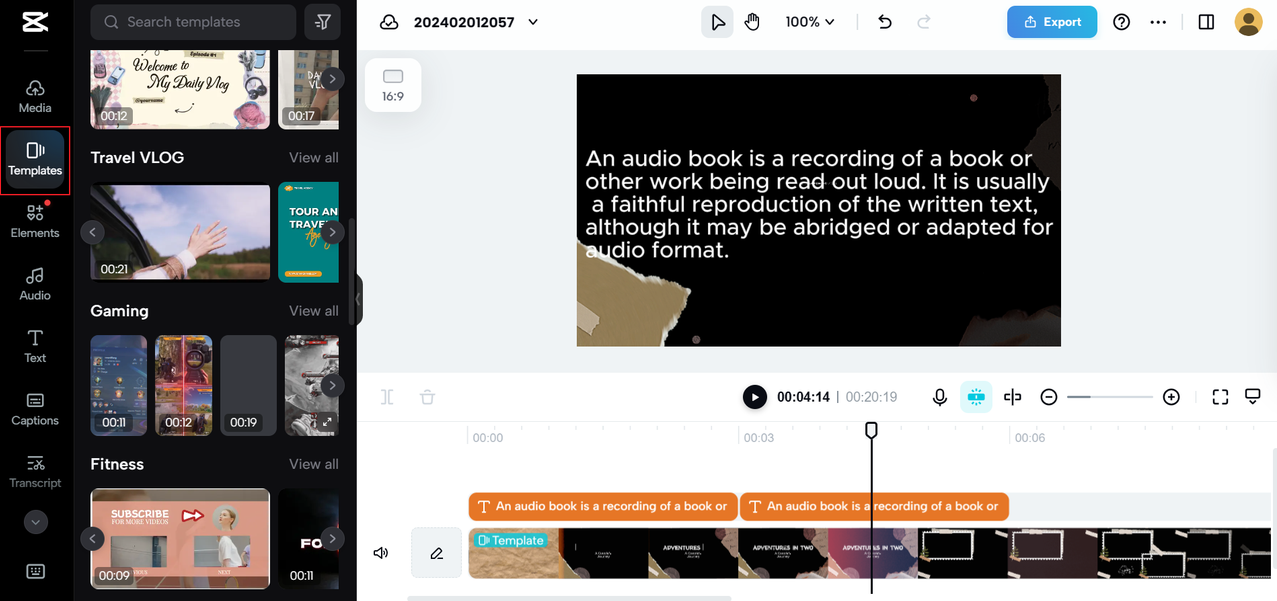The width and height of the screenshot is (1277, 601).
Task: Click View all for Gaming
Action: (x=314, y=311)
